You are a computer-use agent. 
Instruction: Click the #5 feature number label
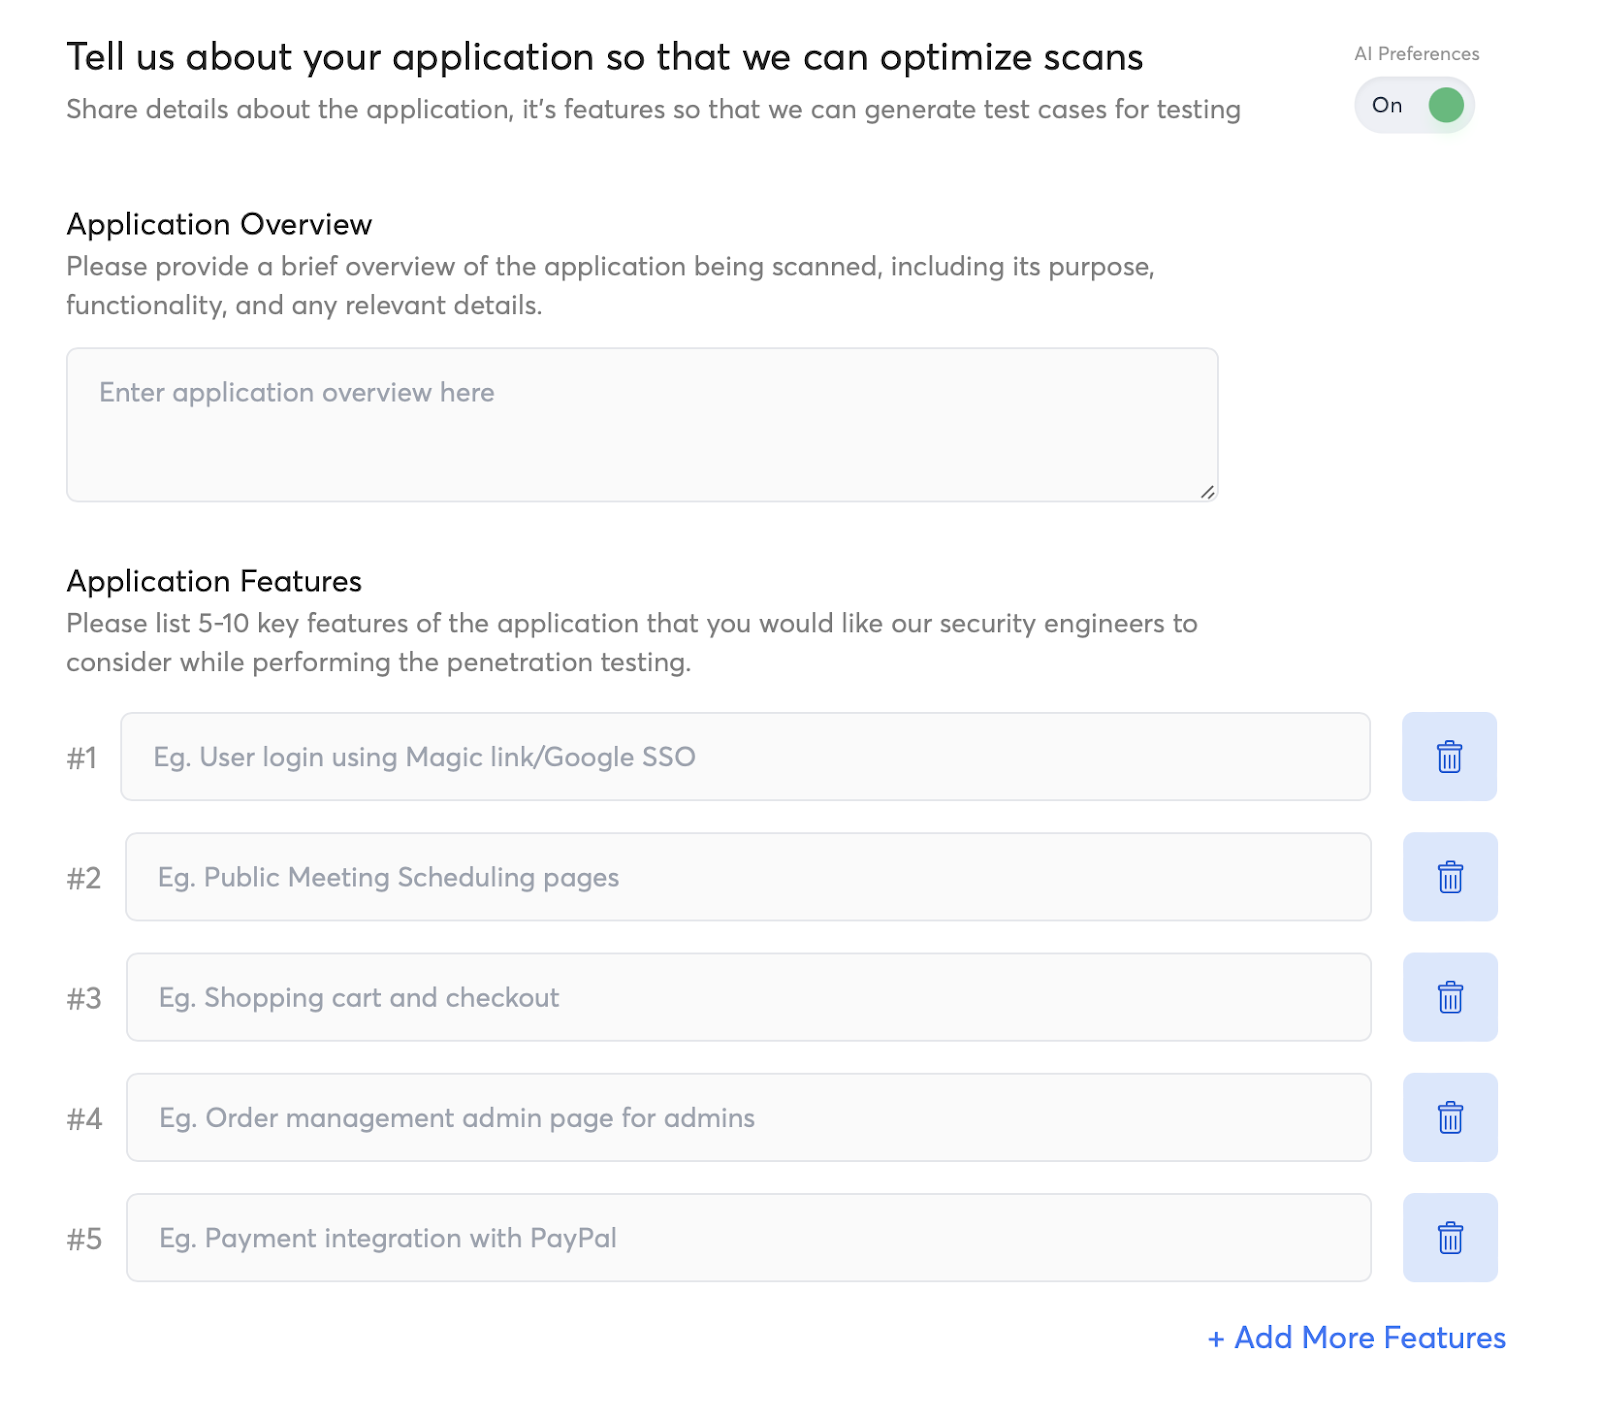tap(84, 1239)
